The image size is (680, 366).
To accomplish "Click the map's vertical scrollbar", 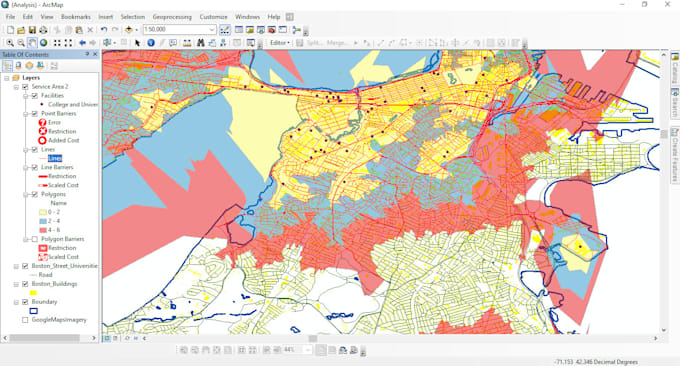I will pos(664,191).
